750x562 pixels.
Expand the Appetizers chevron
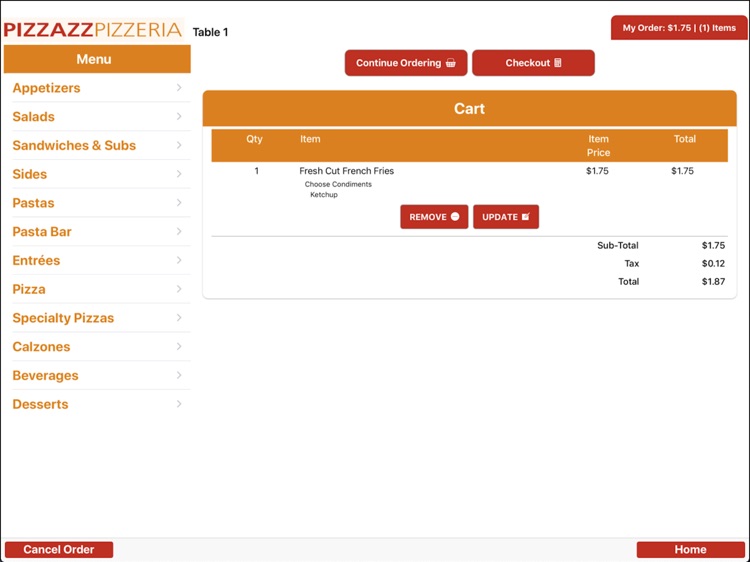tap(179, 88)
